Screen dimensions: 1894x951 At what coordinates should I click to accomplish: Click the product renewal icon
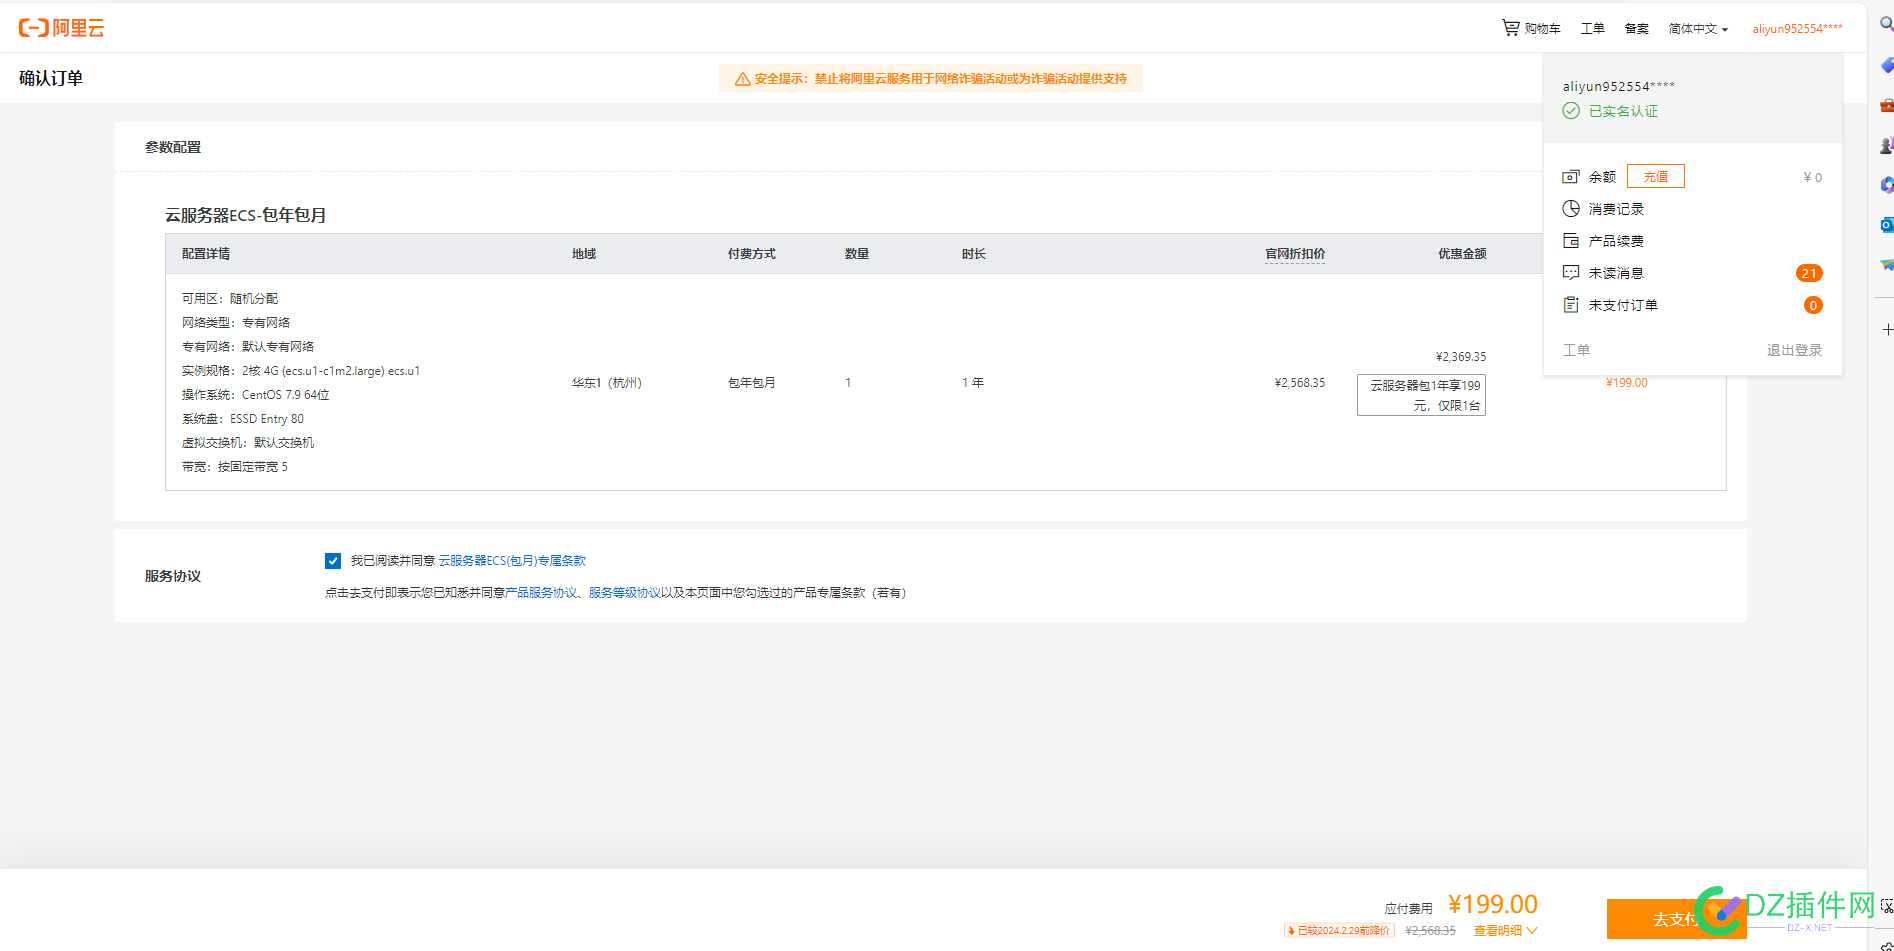tap(1571, 241)
